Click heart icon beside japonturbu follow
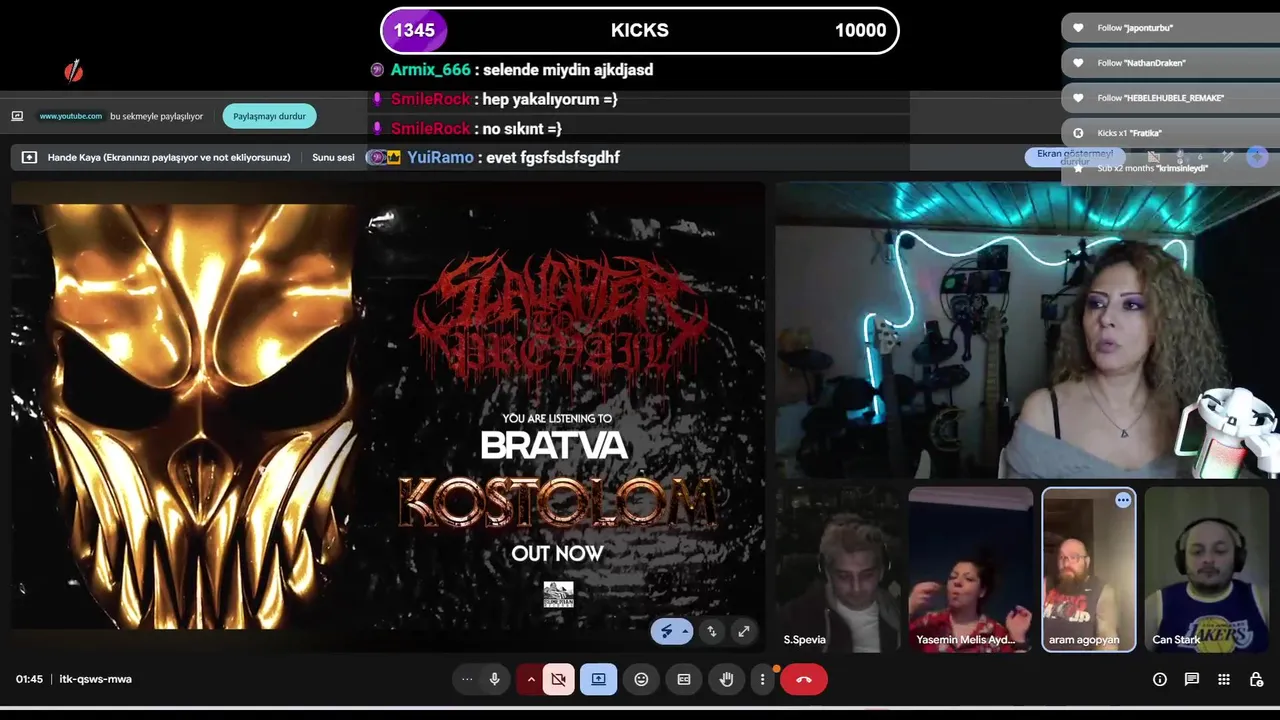Screen dimensions: 1280x720 tap(1078, 28)
